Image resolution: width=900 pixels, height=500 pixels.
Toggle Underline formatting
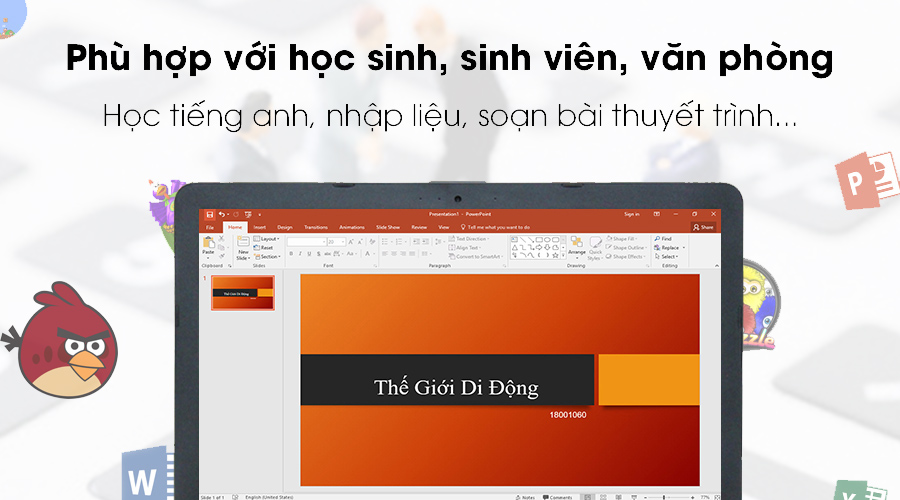coord(309,254)
